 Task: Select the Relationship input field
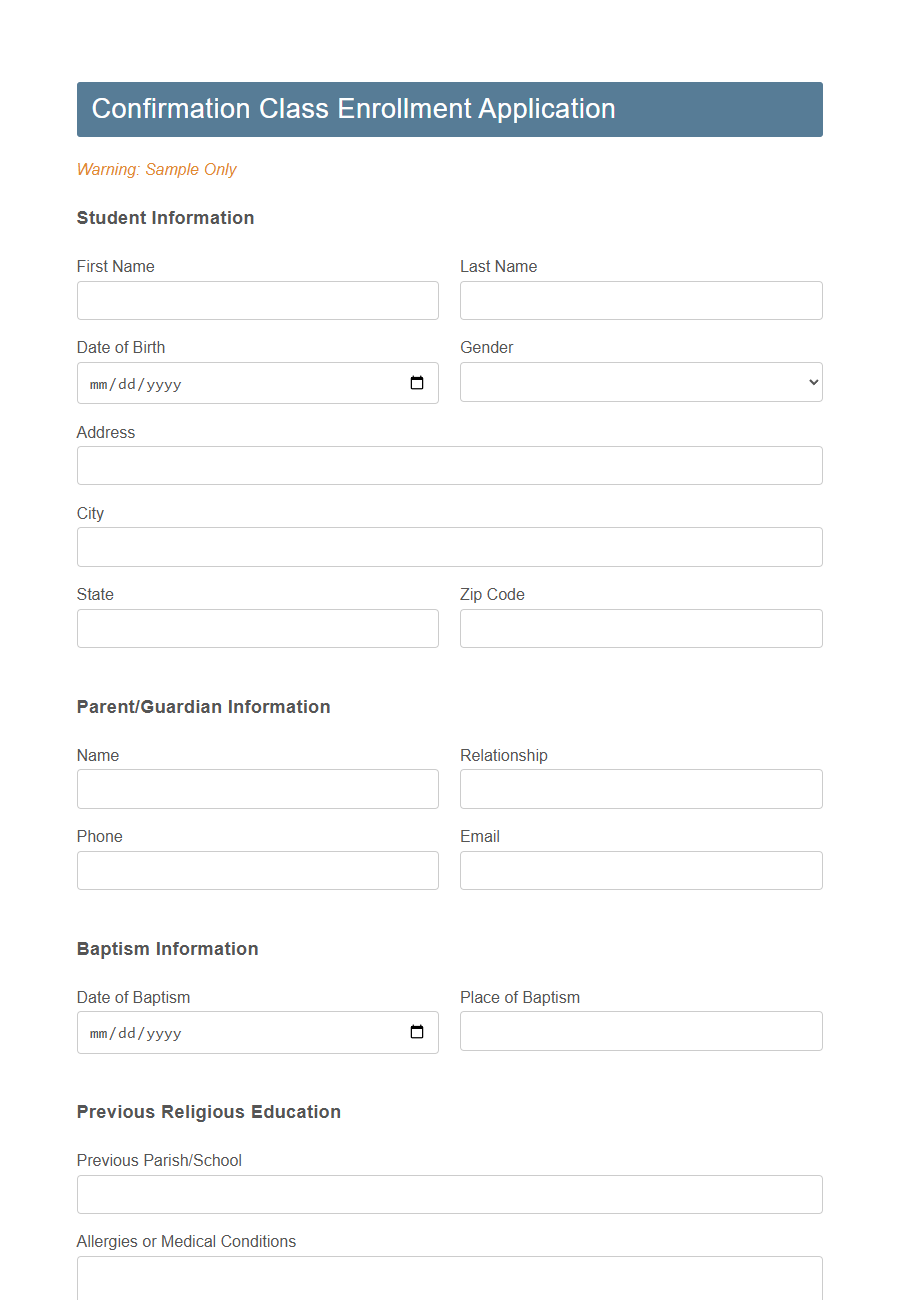coord(640,789)
